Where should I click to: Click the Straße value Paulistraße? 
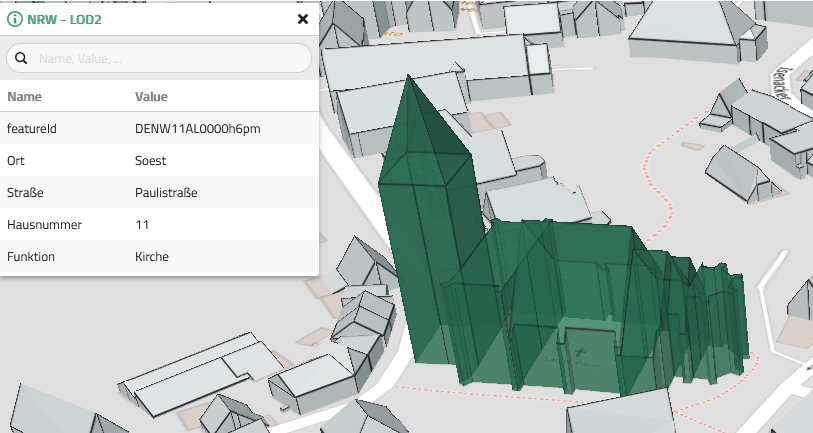[x=166, y=193]
